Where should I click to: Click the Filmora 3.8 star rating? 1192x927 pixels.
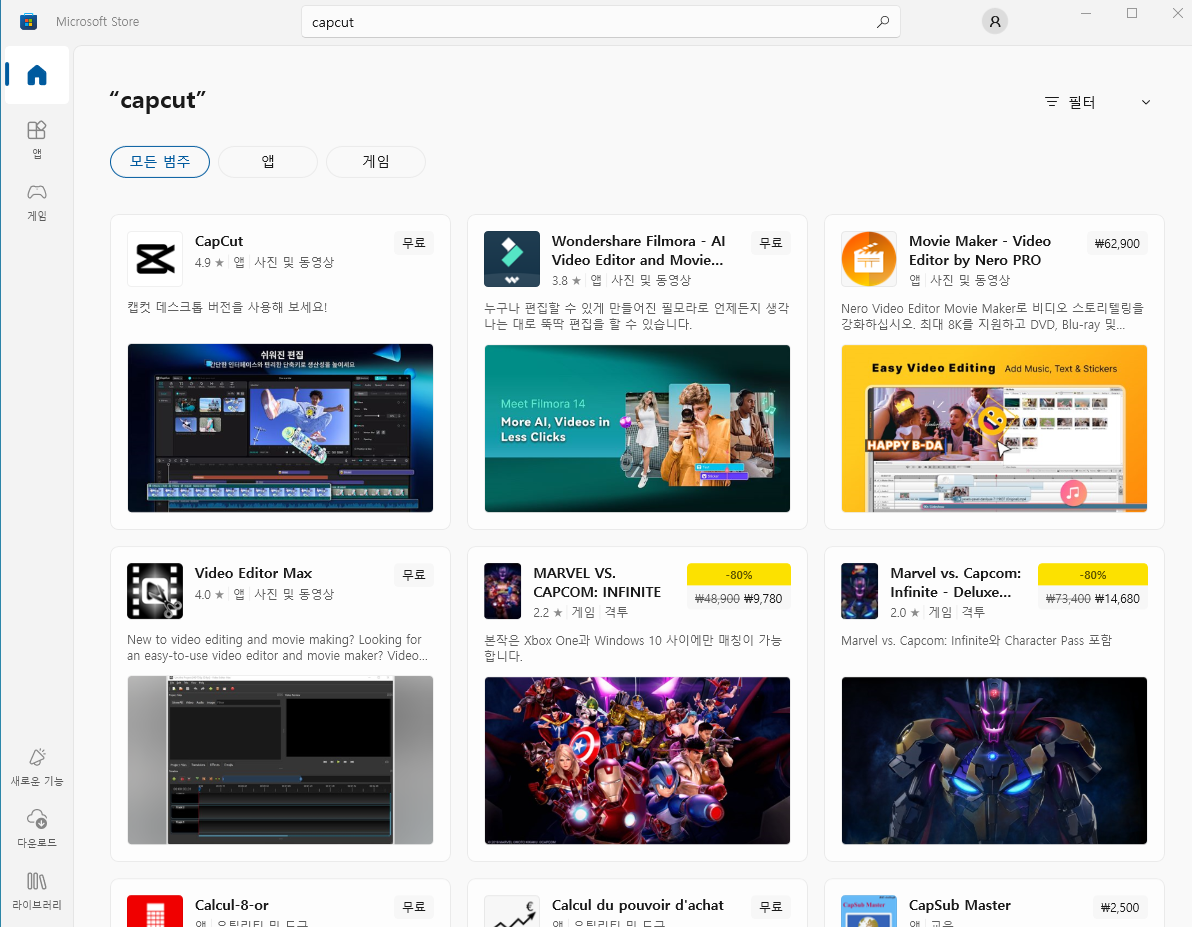pos(566,281)
